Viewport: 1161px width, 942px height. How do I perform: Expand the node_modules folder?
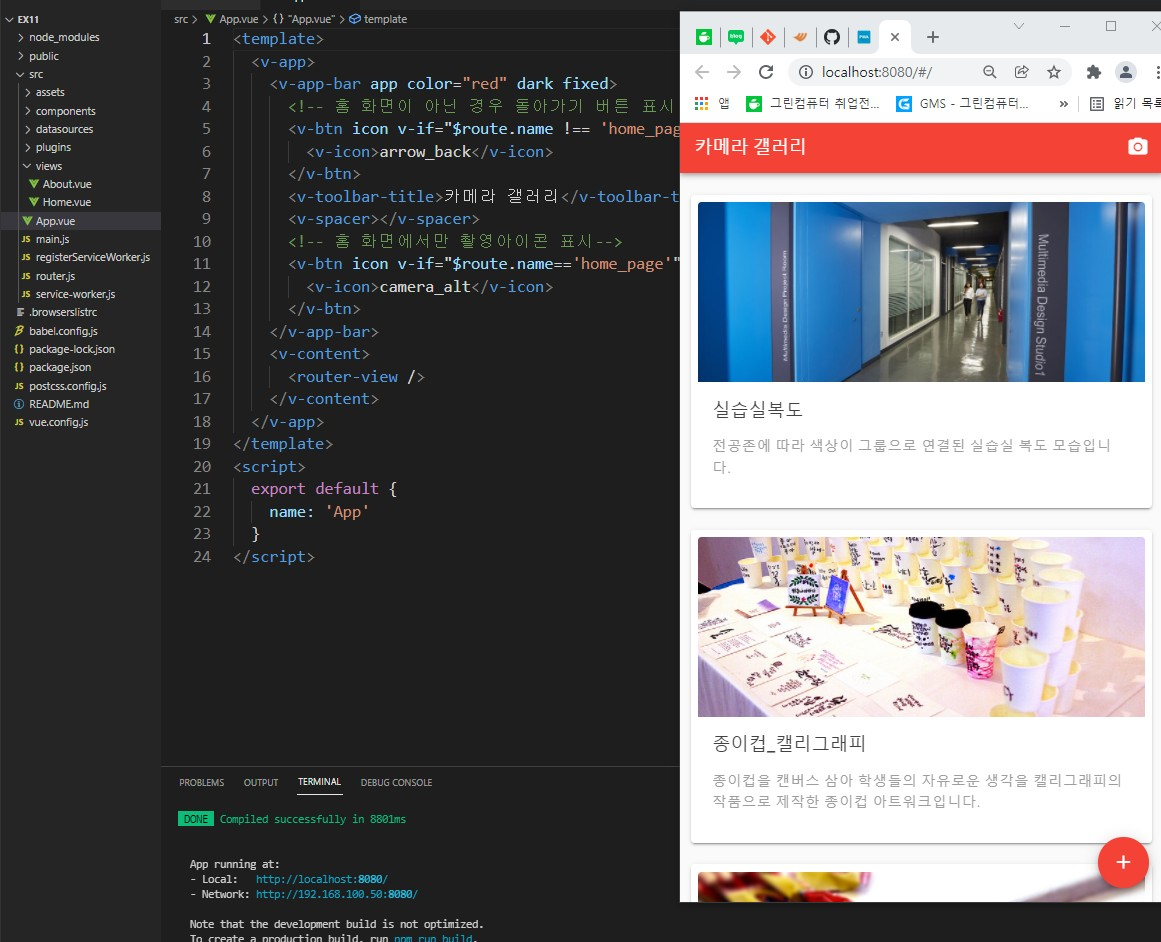64,37
